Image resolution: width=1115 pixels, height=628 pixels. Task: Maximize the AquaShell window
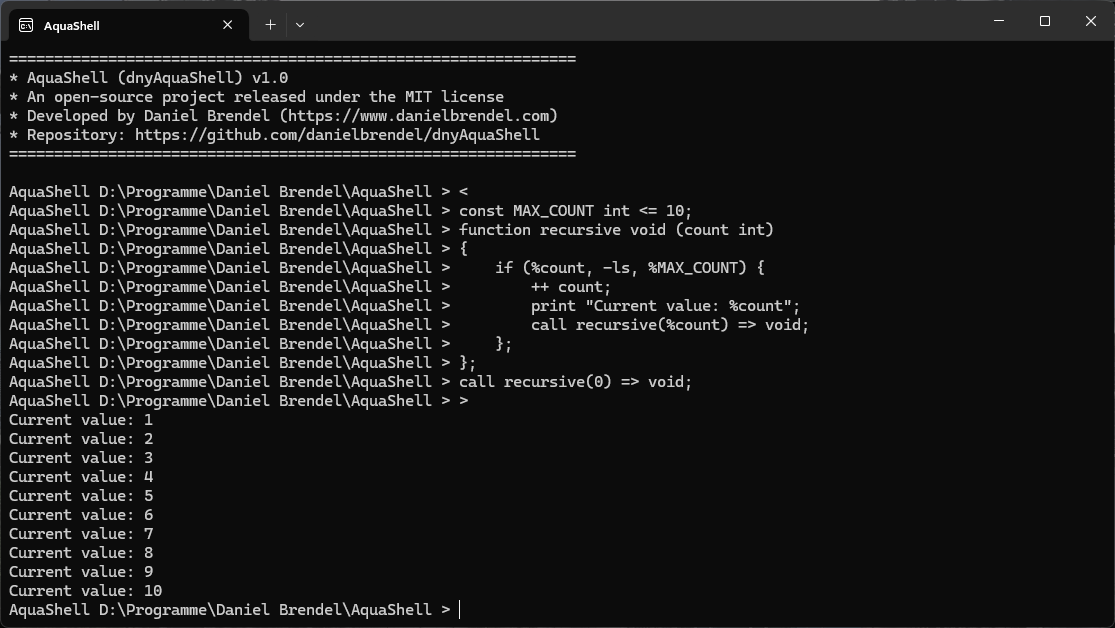click(x=1045, y=21)
